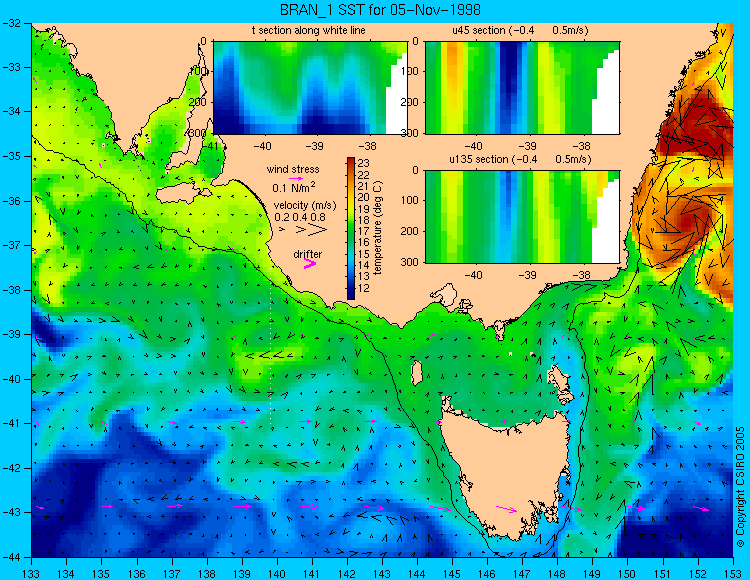Click the -41 latitude label on main axis
This screenshot has height=580, width=750.
coord(12,424)
